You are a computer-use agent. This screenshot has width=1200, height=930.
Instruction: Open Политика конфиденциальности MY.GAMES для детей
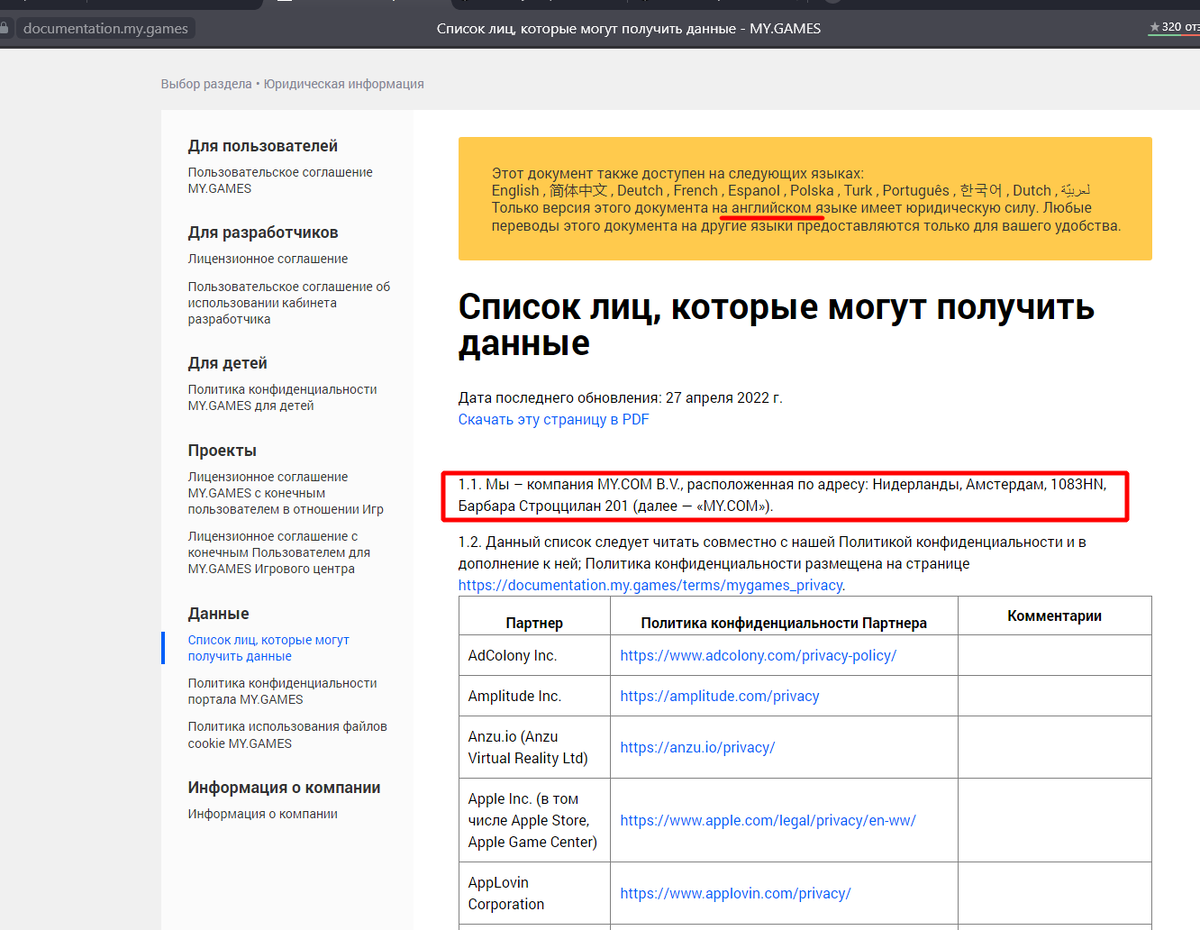[x=282, y=397]
